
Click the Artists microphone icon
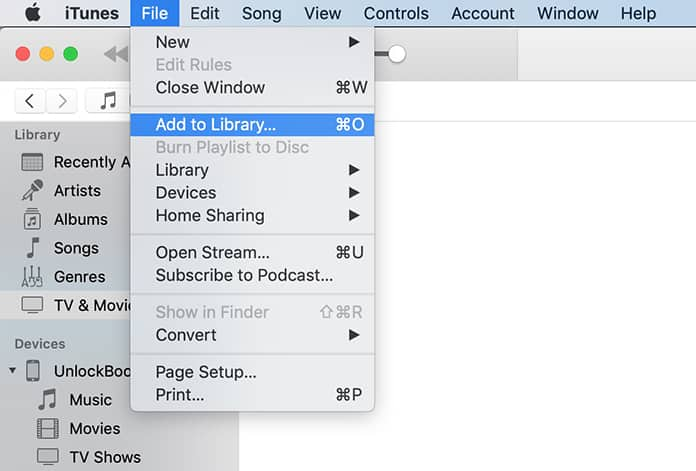point(33,190)
